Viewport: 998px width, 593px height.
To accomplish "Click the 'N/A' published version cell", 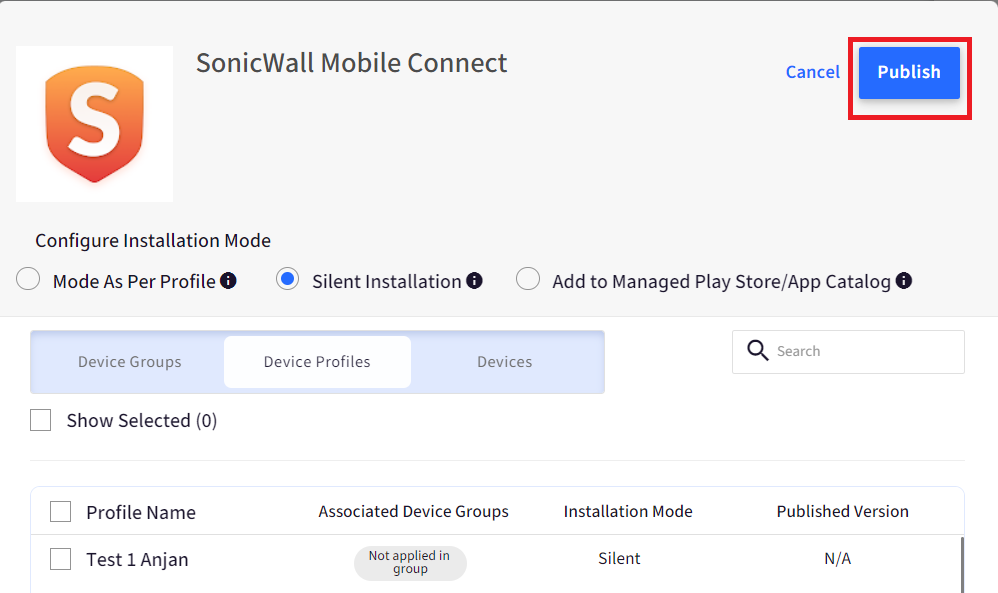I will click(x=838, y=559).
